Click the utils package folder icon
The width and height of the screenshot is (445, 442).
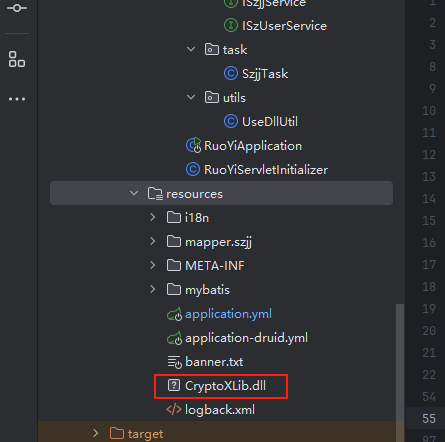tap(212, 98)
